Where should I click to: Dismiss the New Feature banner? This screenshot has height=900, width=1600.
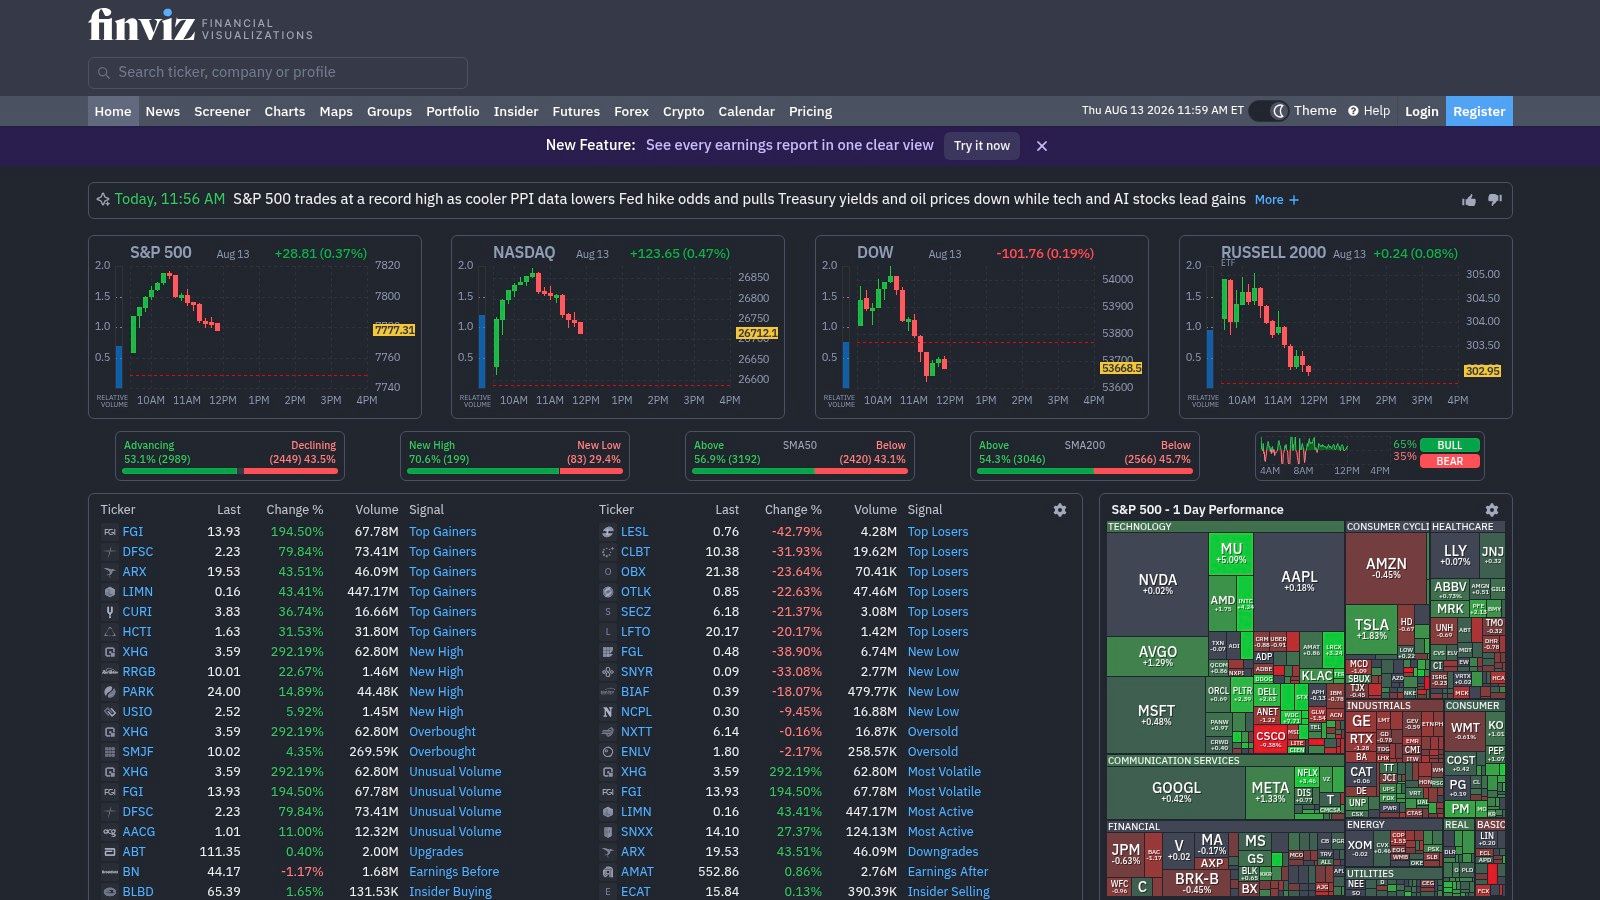coord(1042,146)
